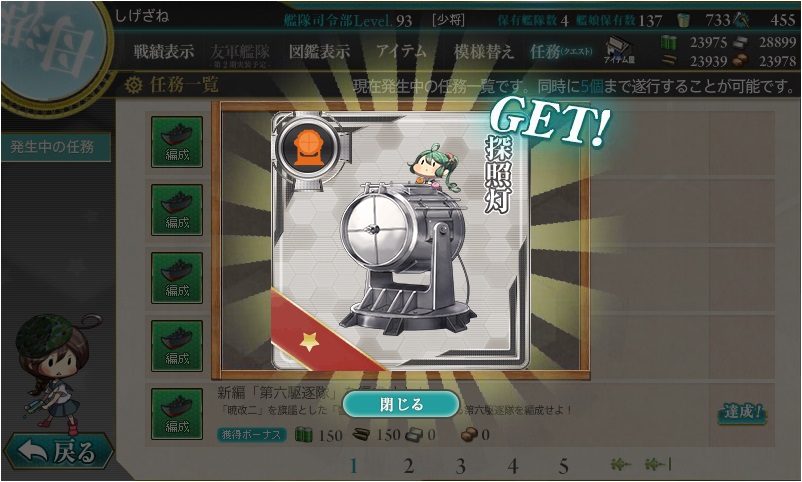This screenshot has width=802, height=482.
Task: Go to quest page 3
Action: click(x=460, y=466)
